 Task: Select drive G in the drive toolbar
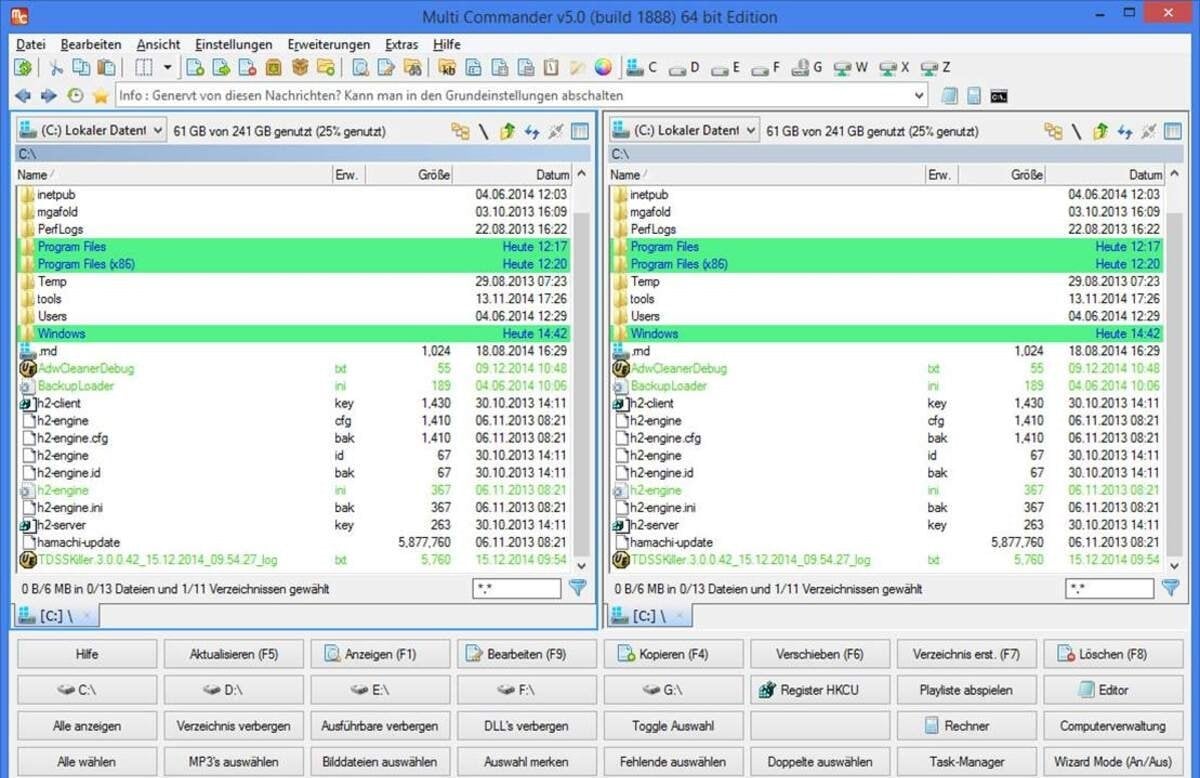[806, 68]
